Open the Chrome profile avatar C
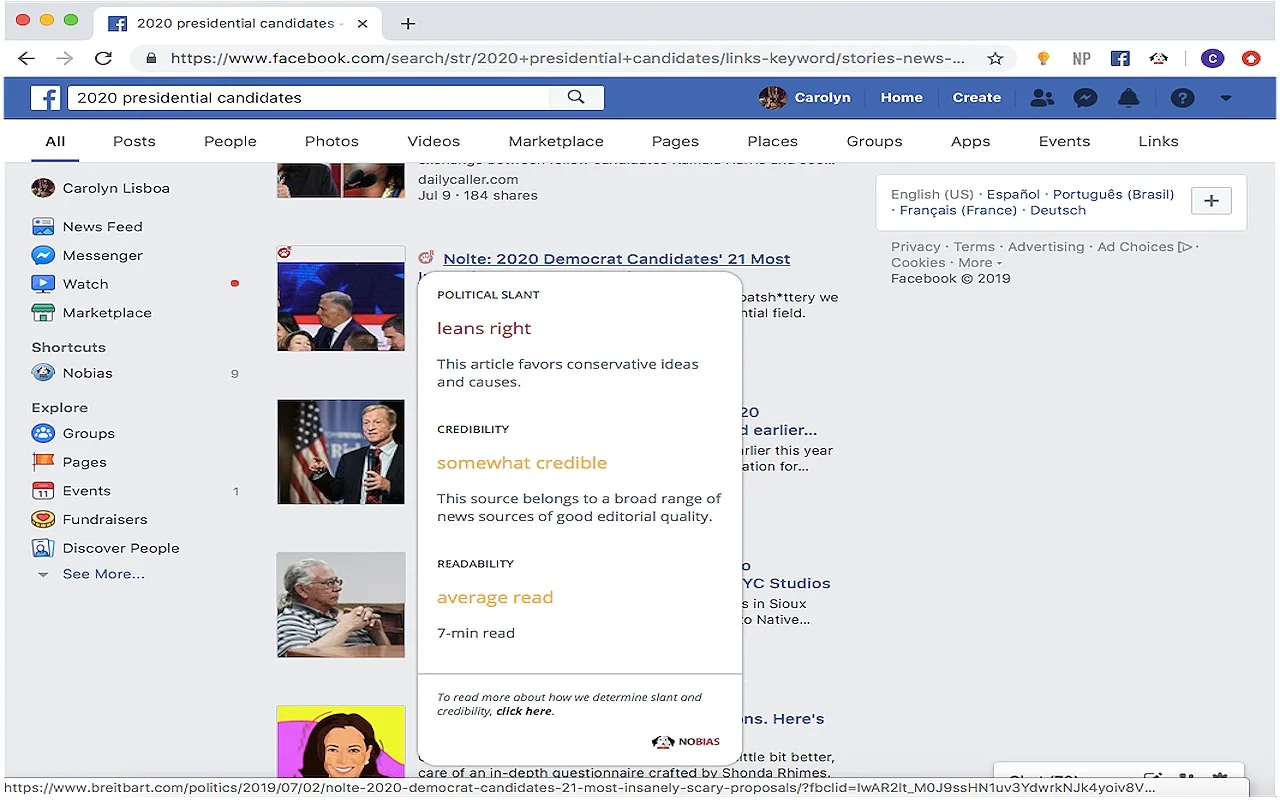This screenshot has height=800, width=1280. 1212,58
